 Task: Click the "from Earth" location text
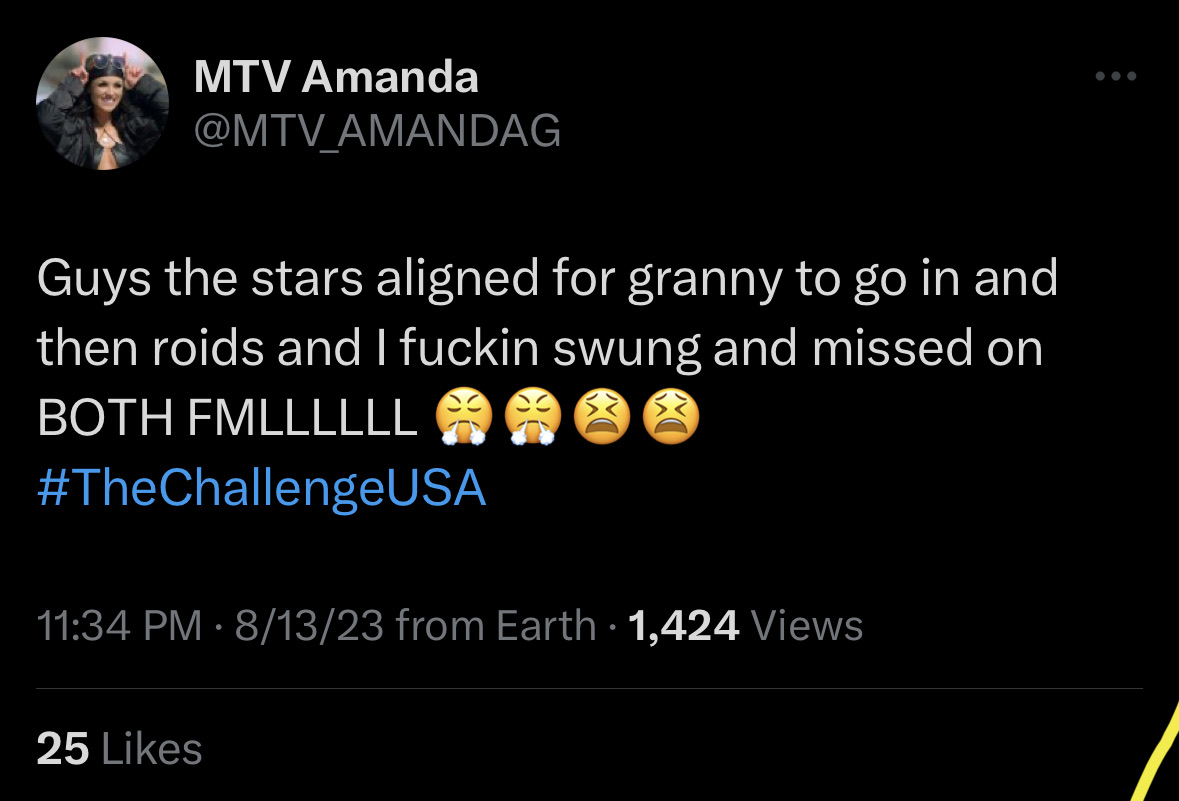(496, 626)
